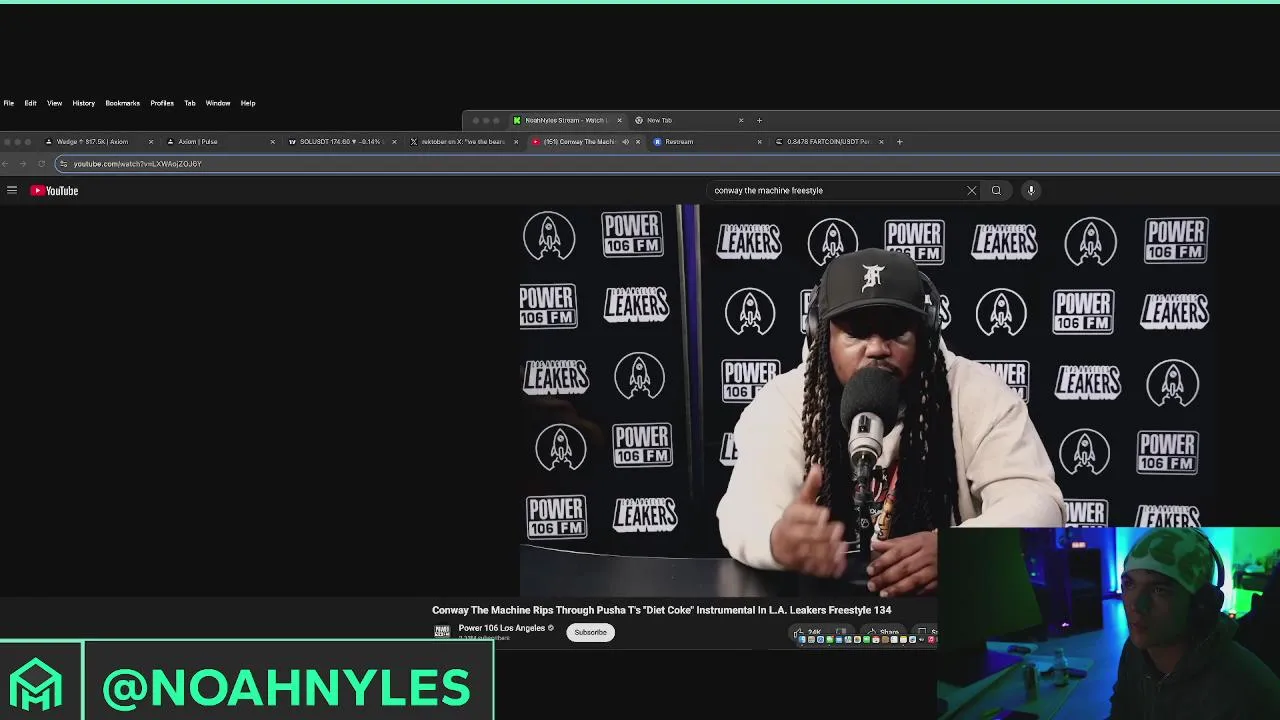Clear the YouTube search box text
This screenshot has height=720, width=1280.
tap(971, 190)
